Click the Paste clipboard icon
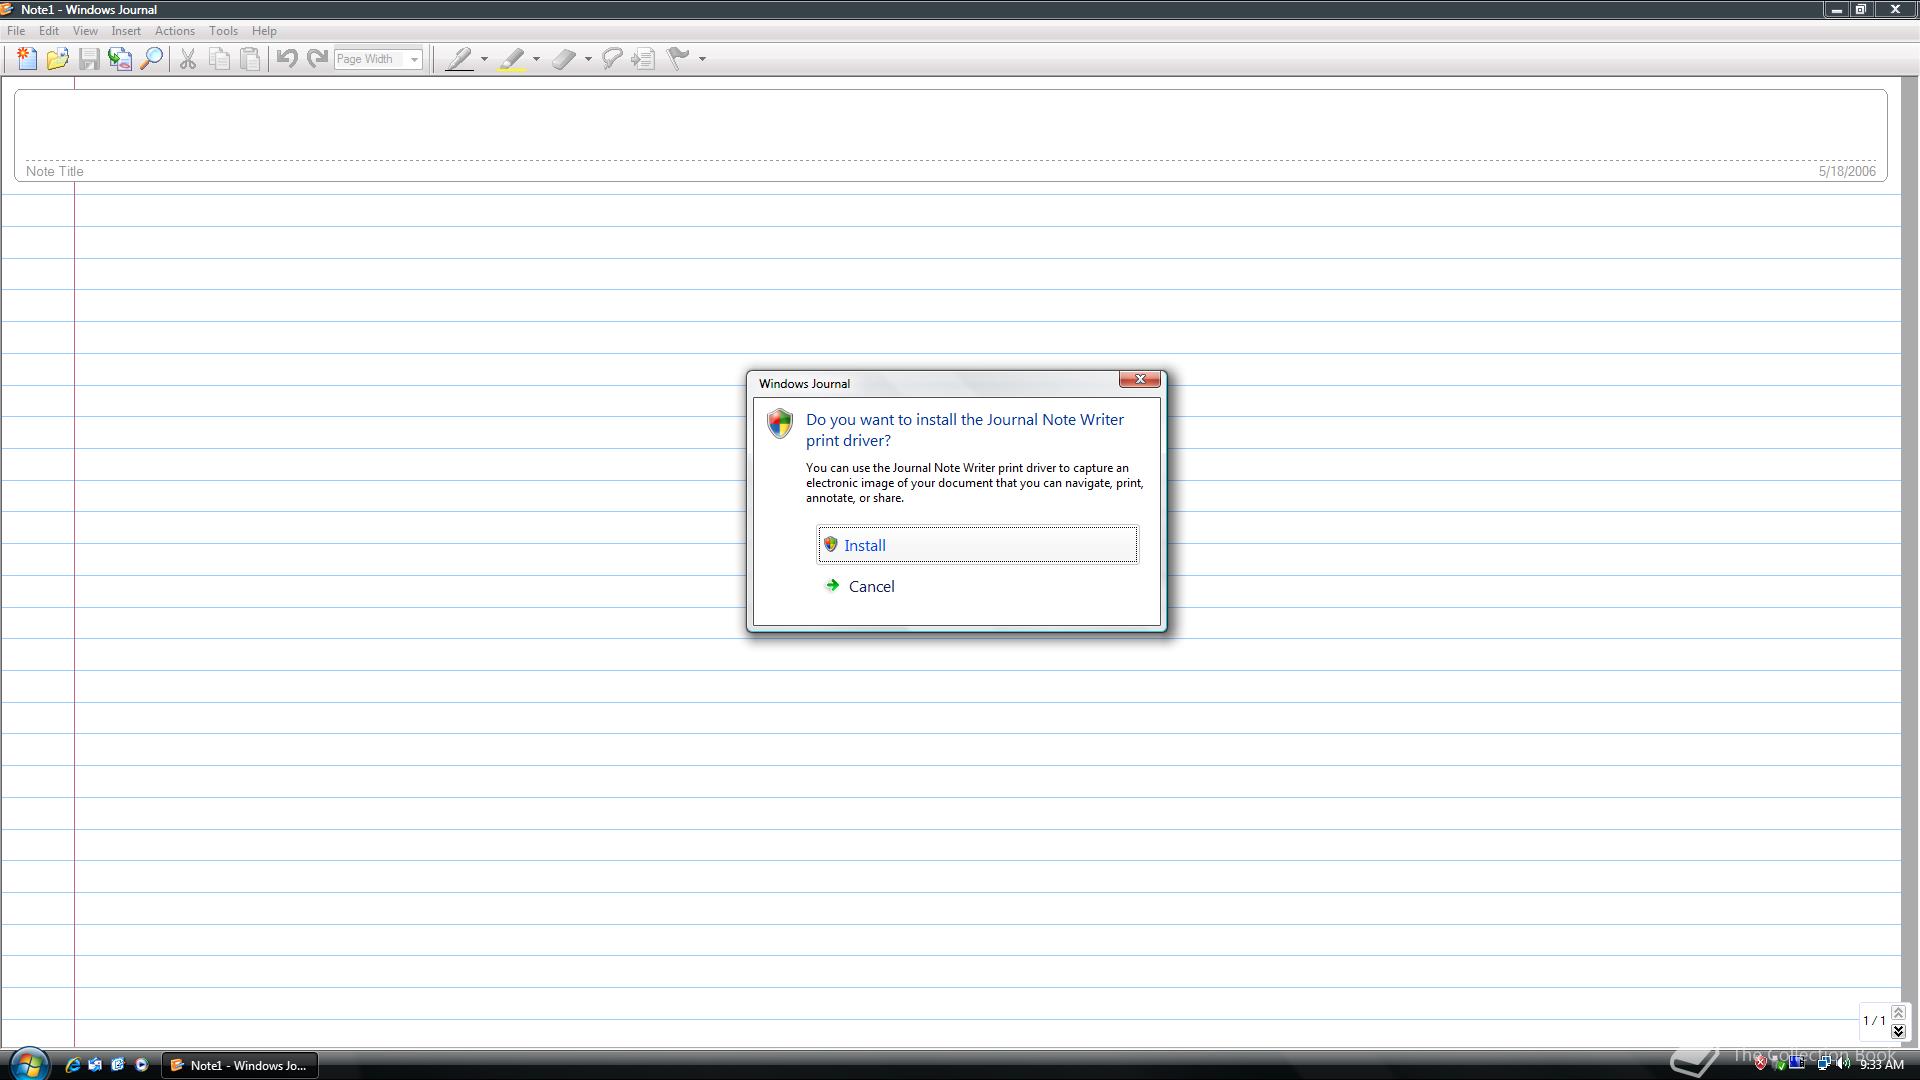 (250, 59)
